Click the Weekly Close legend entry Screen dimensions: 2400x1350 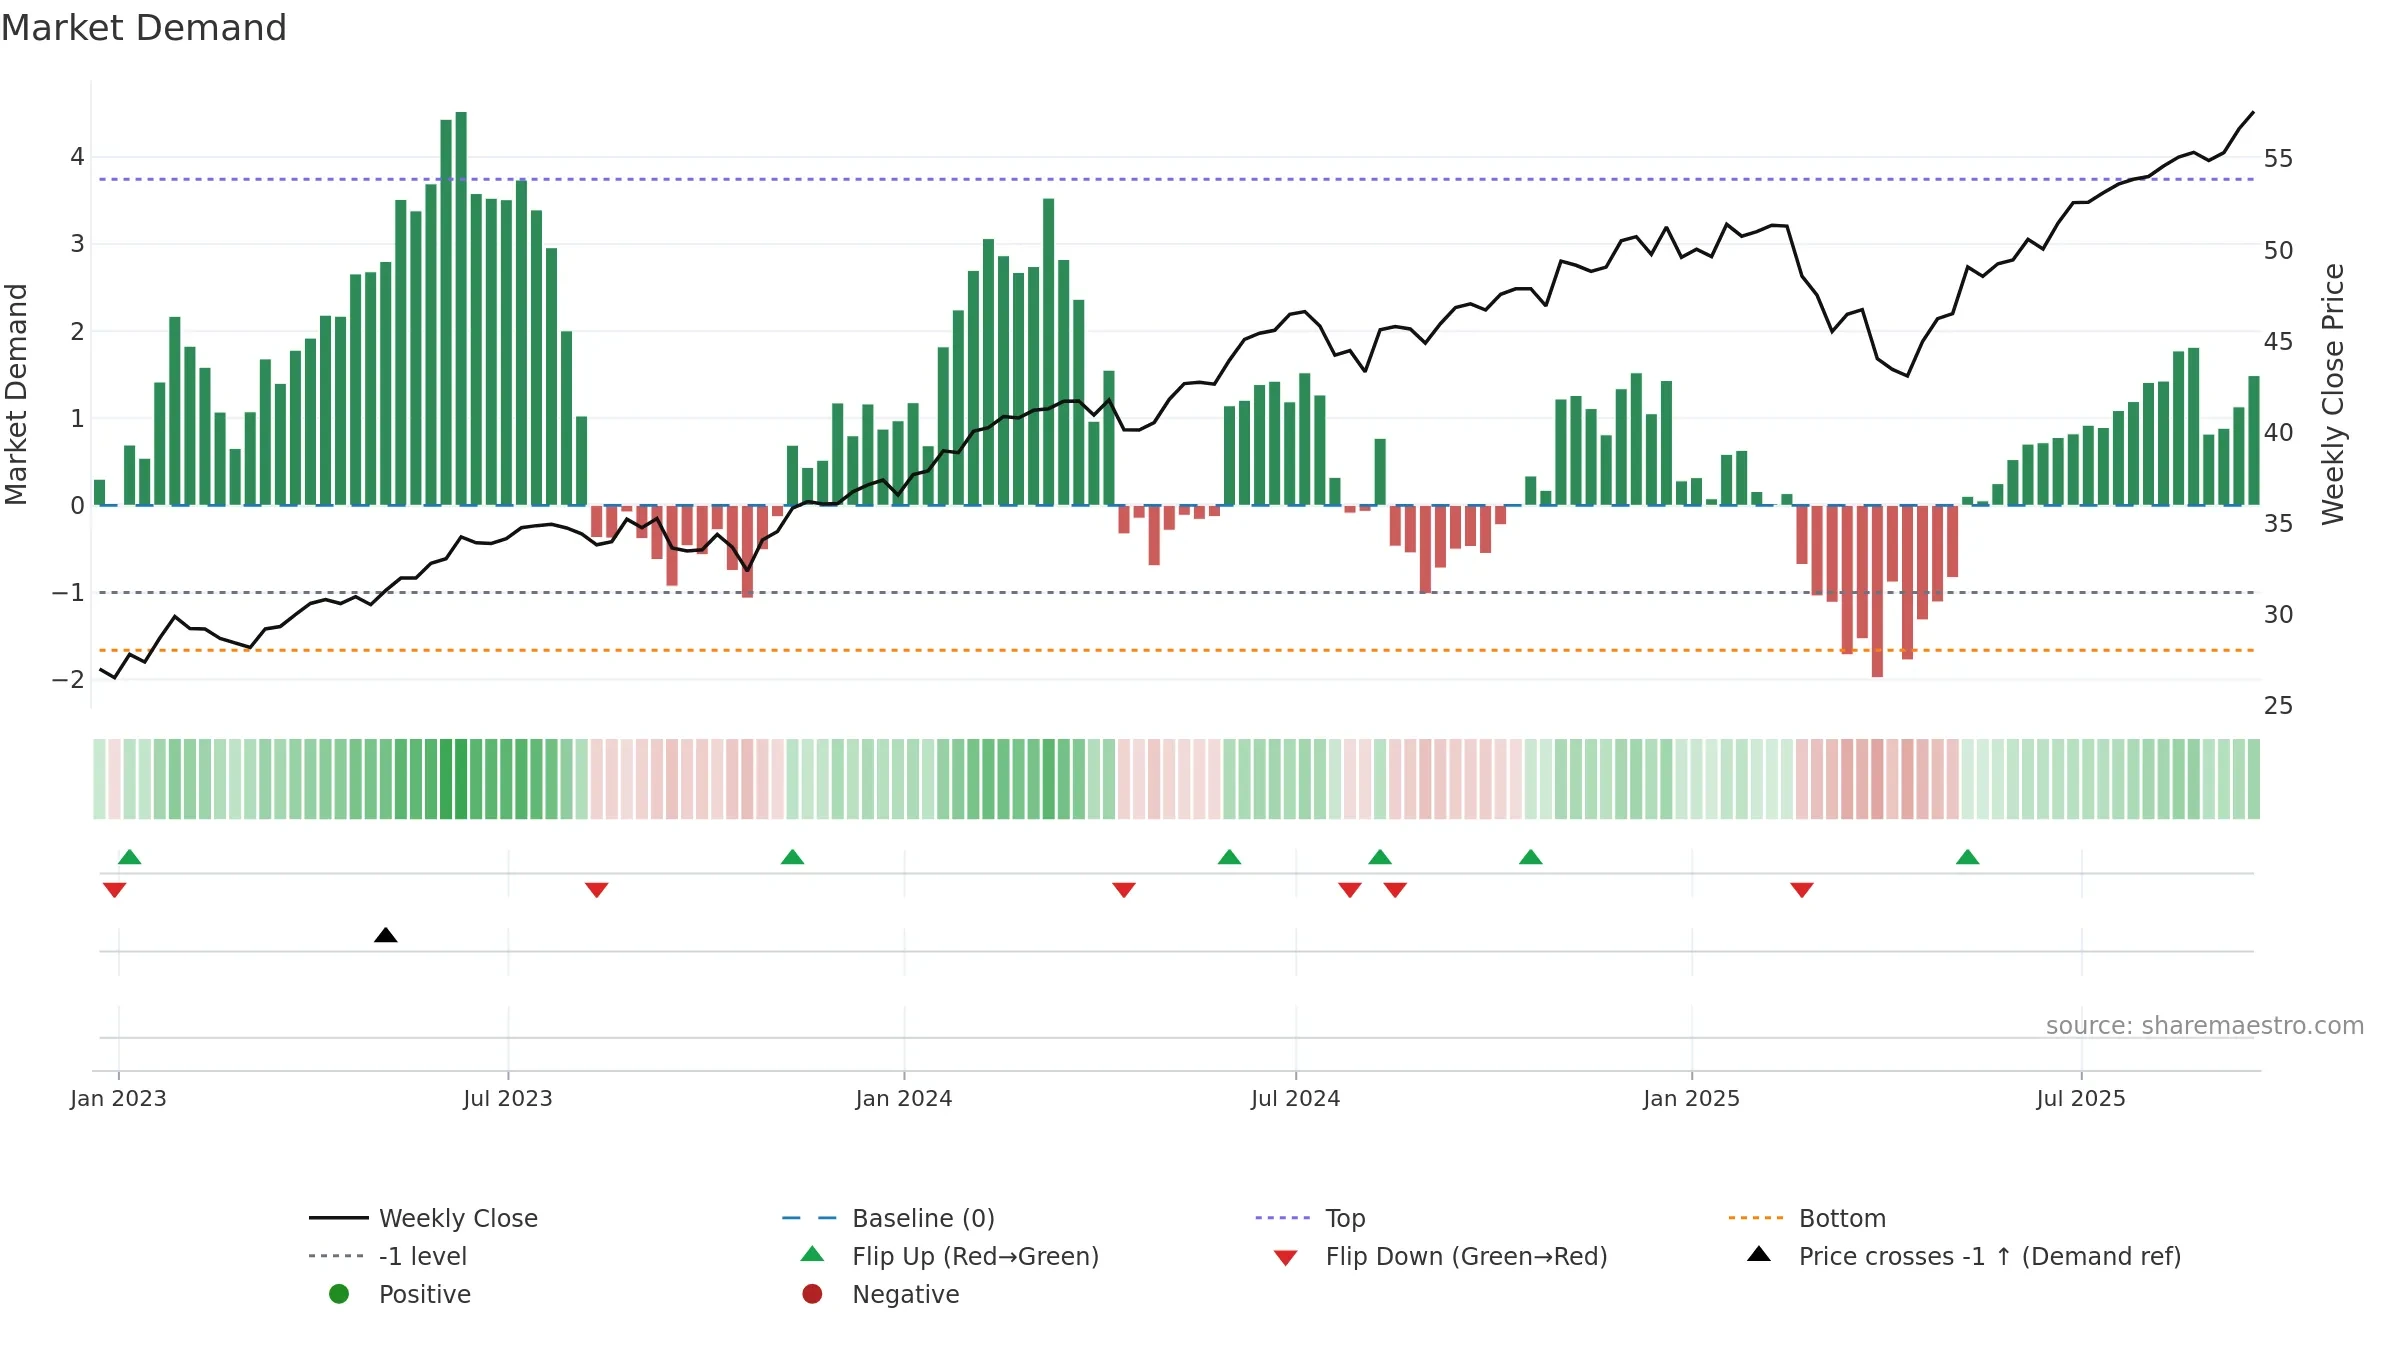(x=423, y=1218)
